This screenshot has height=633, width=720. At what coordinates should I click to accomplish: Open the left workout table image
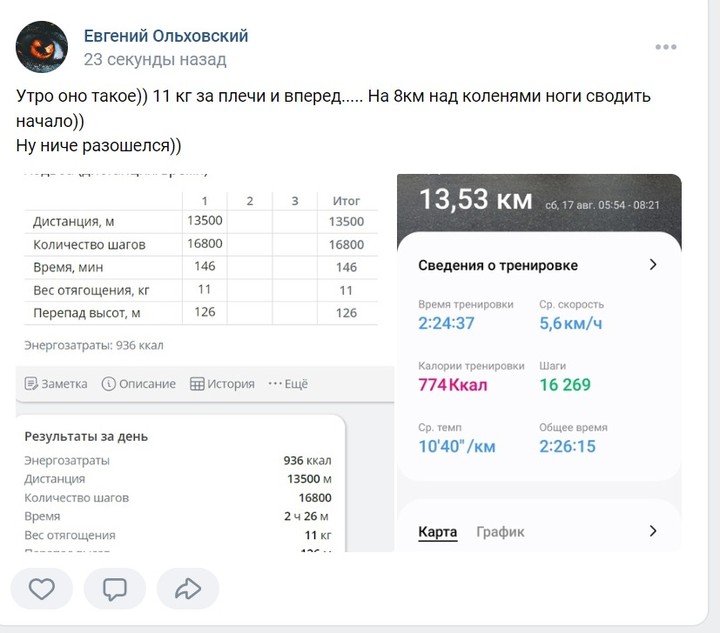pos(205,363)
